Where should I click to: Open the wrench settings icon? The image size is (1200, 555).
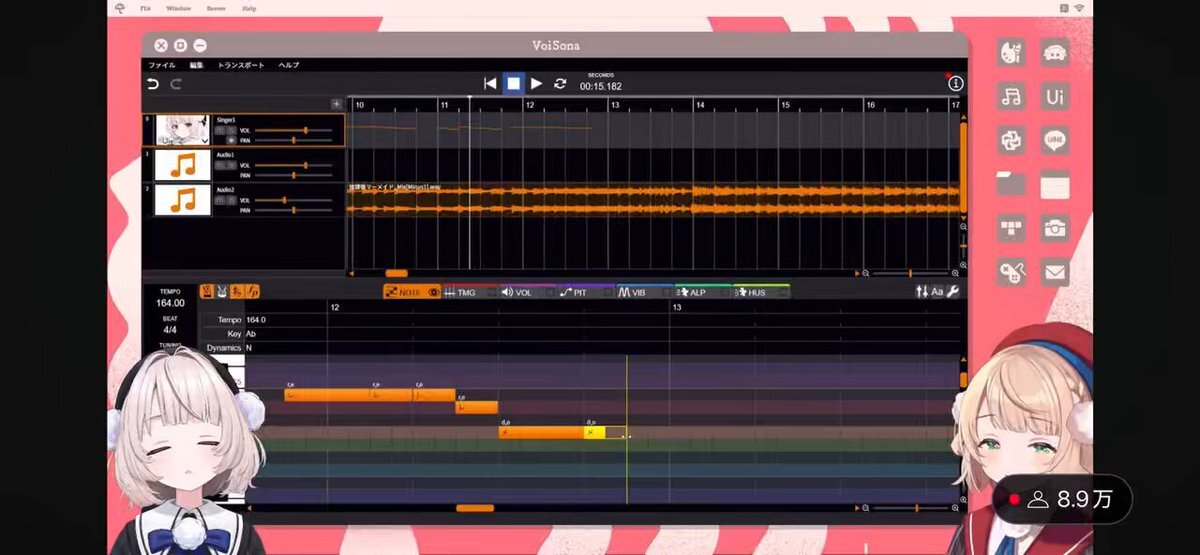(953, 292)
